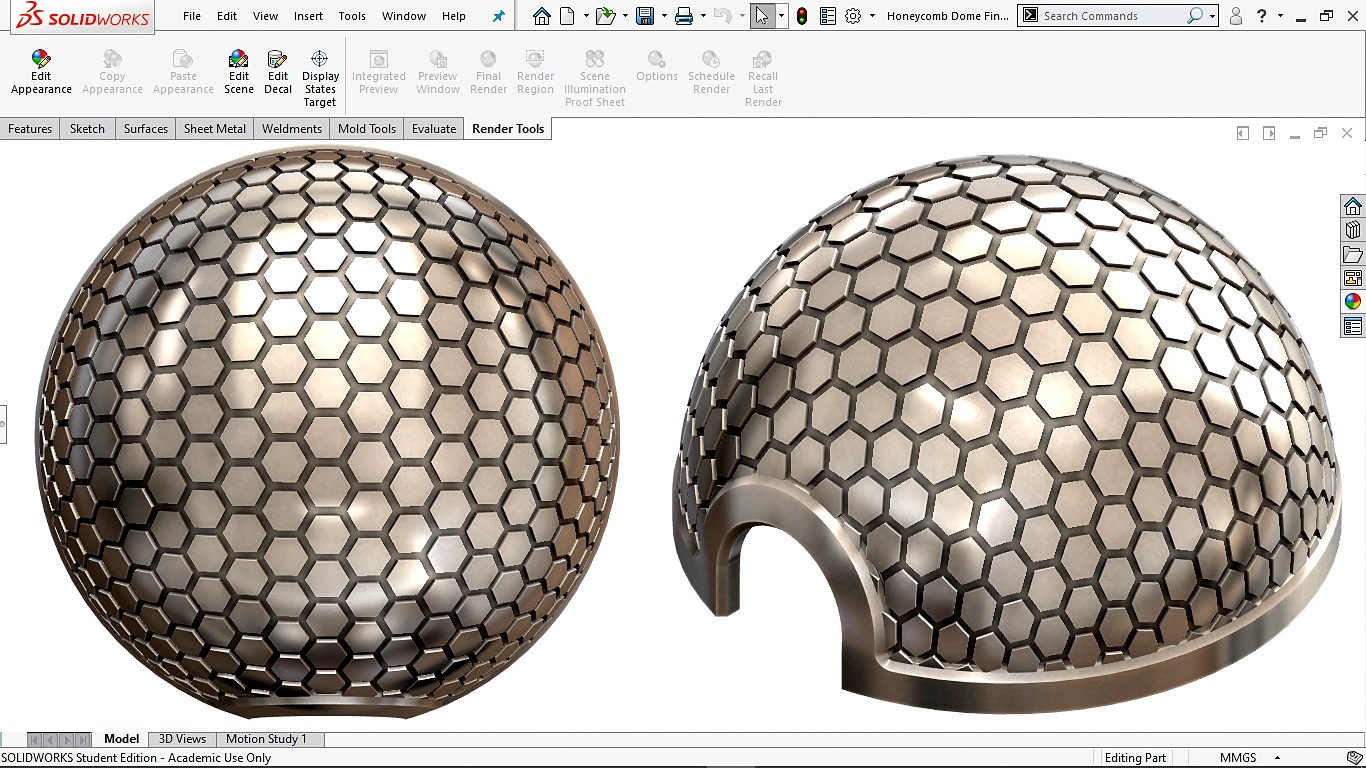Toggle the Select cursor tool
This screenshot has height=768, width=1366.
(762, 16)
